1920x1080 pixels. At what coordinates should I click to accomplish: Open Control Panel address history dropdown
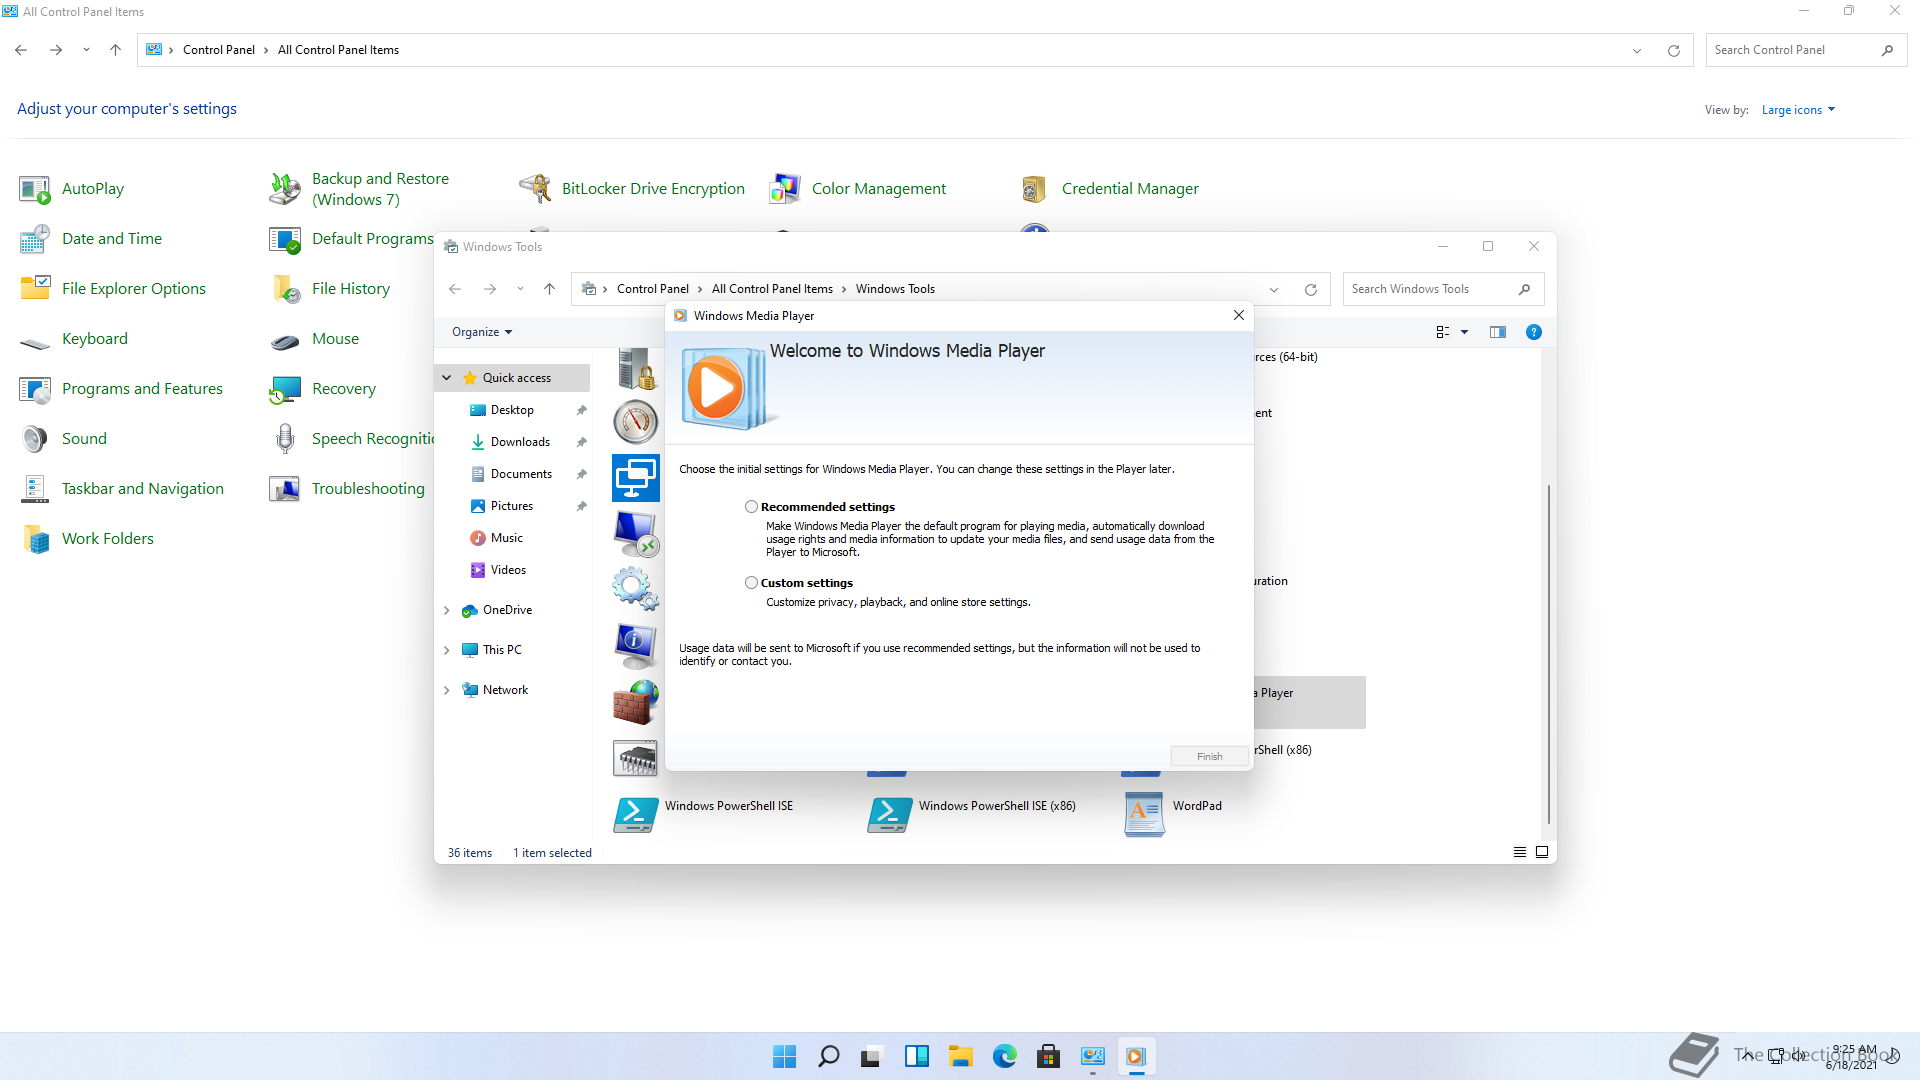(1637, 50)
